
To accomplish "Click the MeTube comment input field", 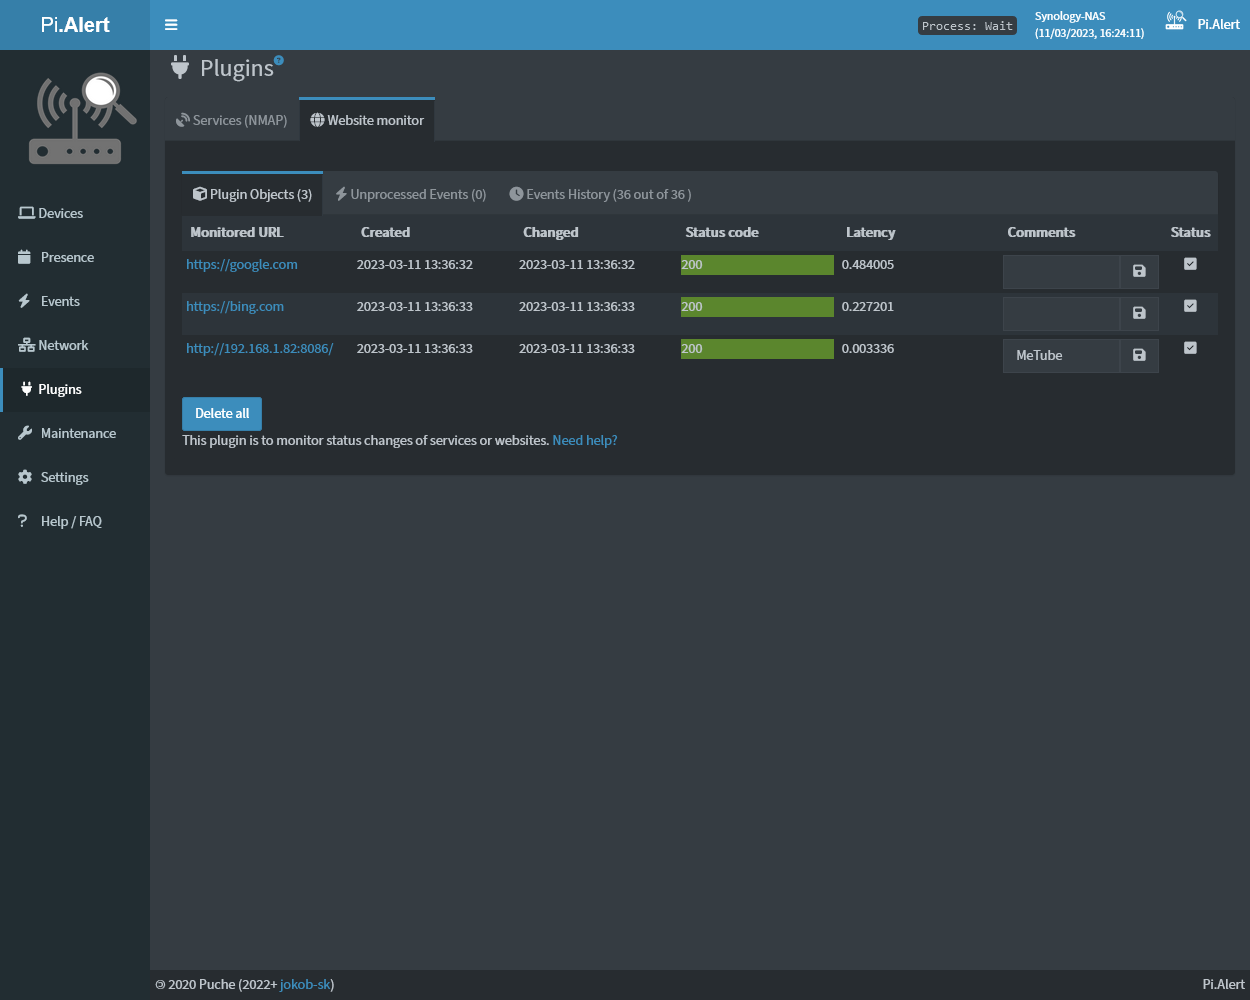I will 1061,355.
